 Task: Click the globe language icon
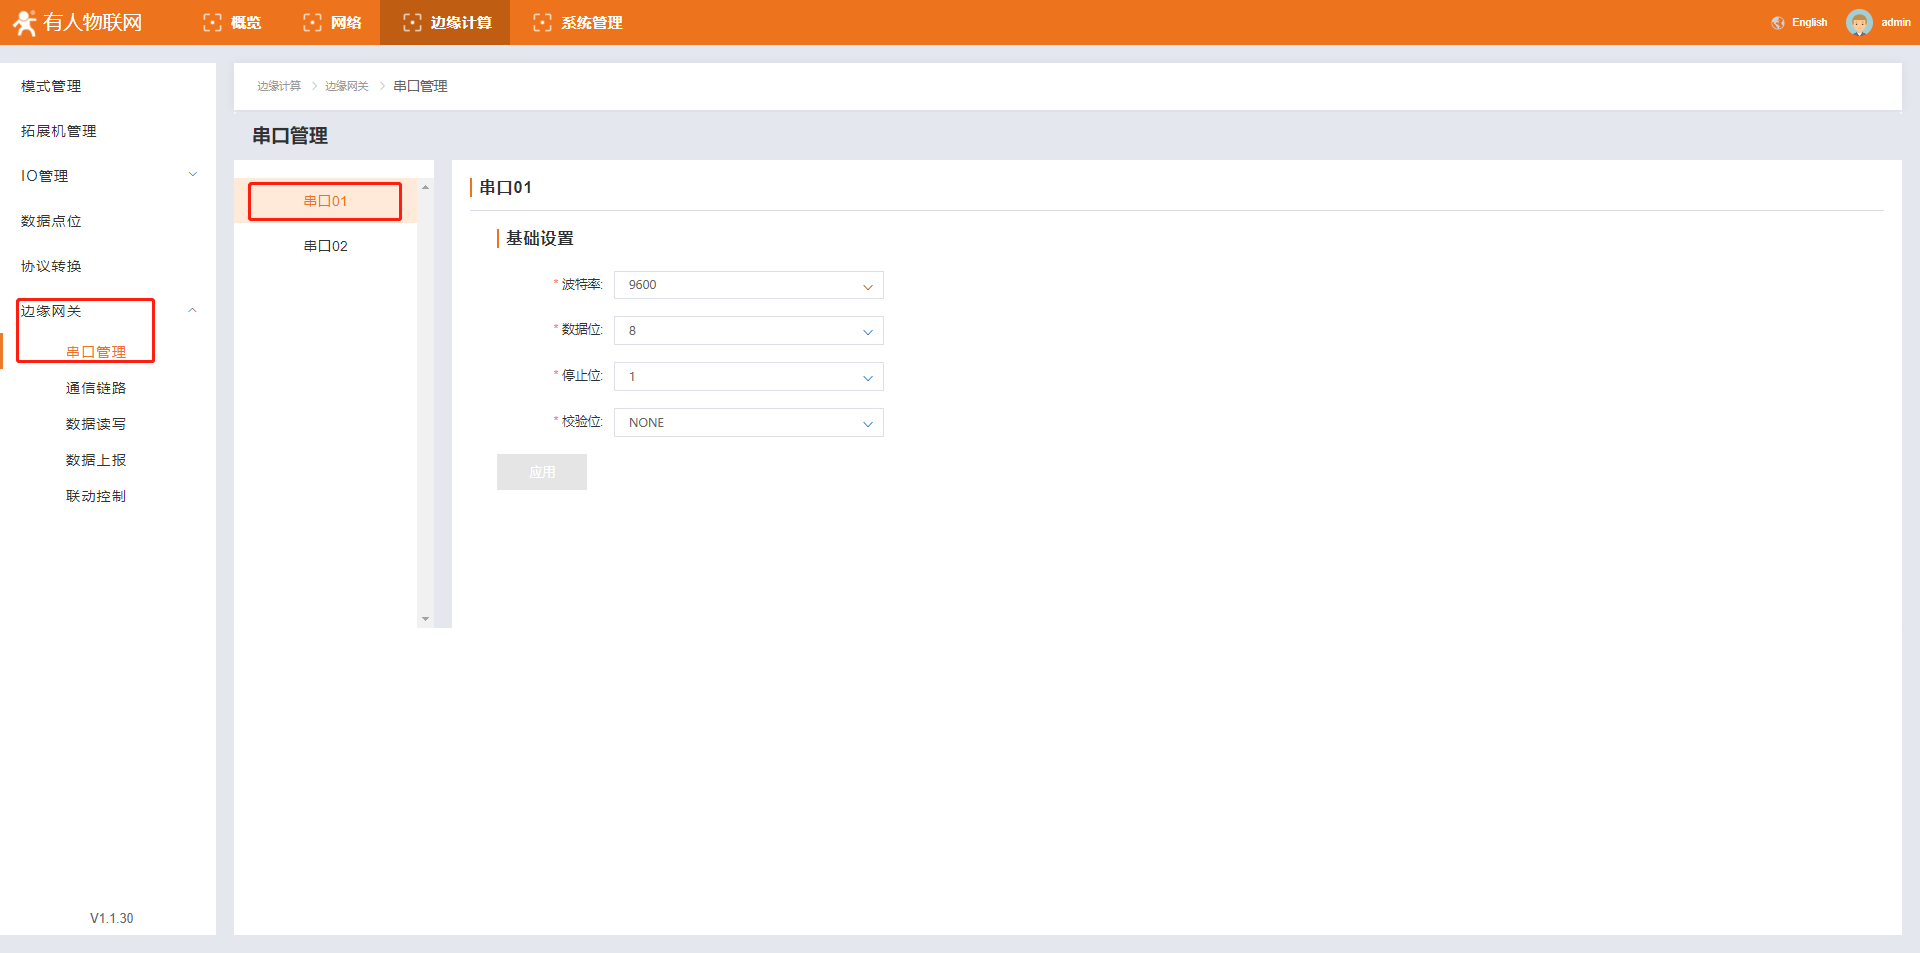pos(1777,23)
